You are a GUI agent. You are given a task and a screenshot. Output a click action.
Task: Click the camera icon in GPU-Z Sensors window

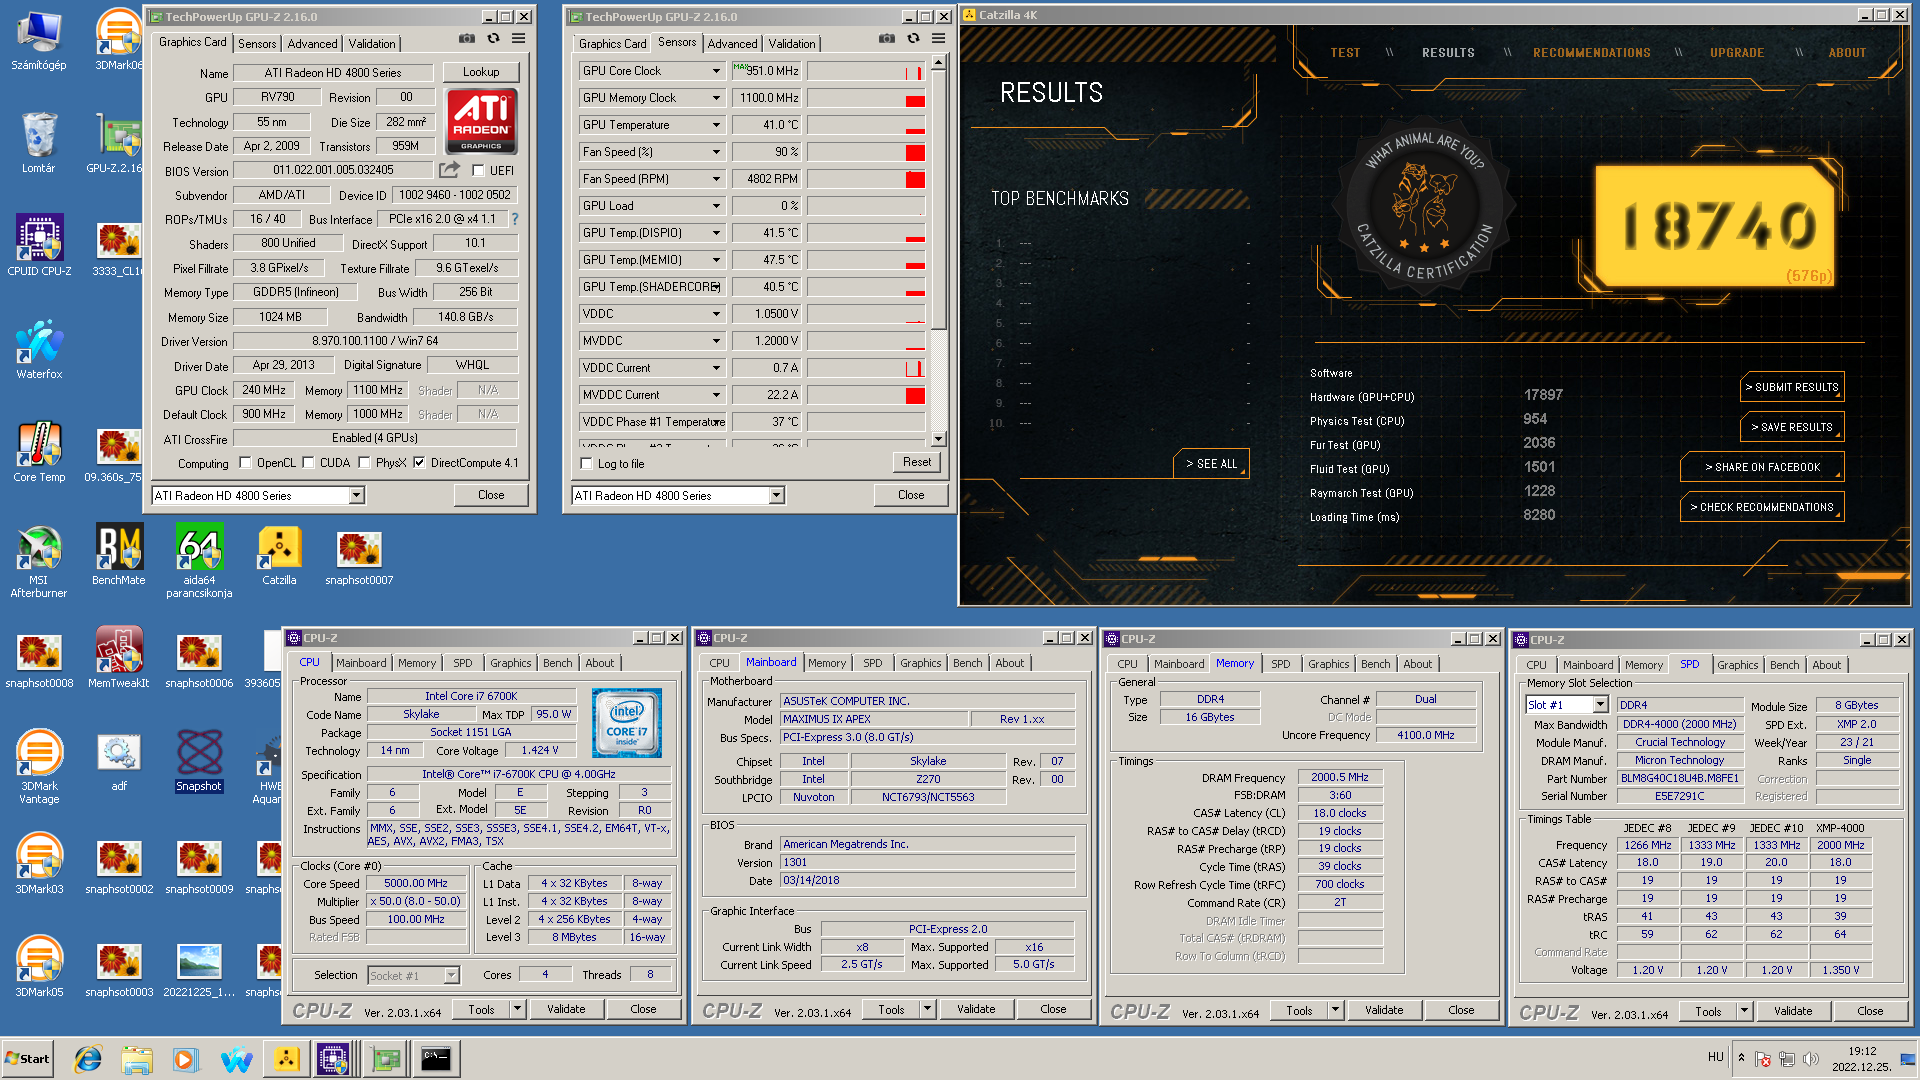[x=887, y=38]
